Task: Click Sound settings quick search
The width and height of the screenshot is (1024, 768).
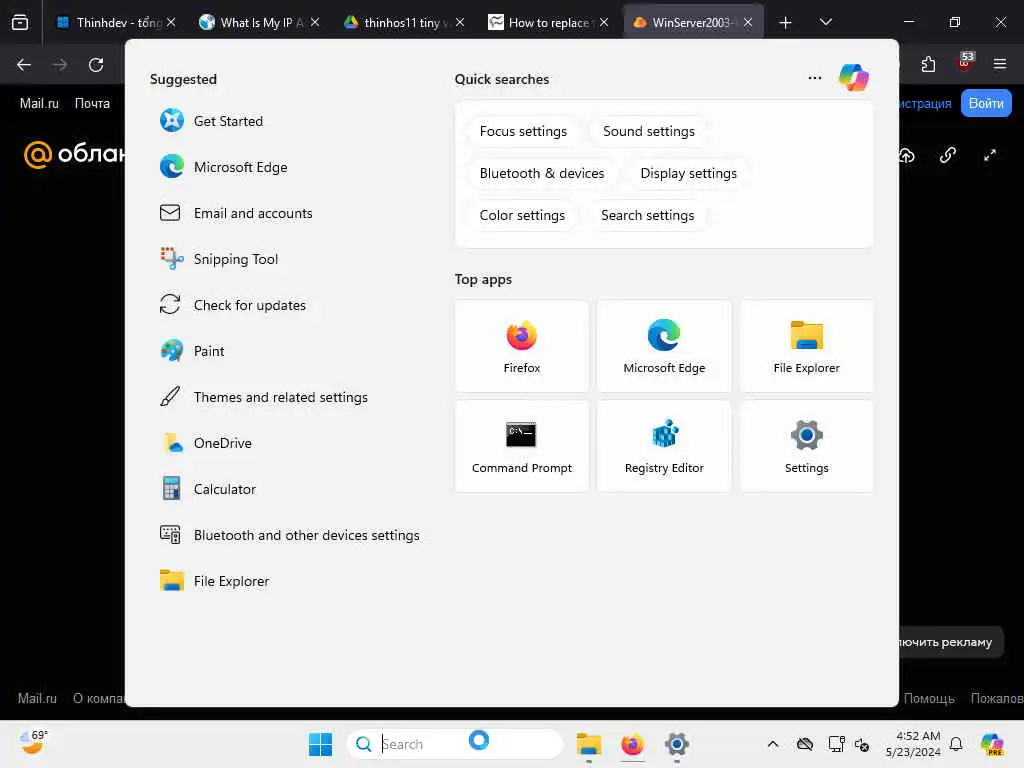Action: 648,131
